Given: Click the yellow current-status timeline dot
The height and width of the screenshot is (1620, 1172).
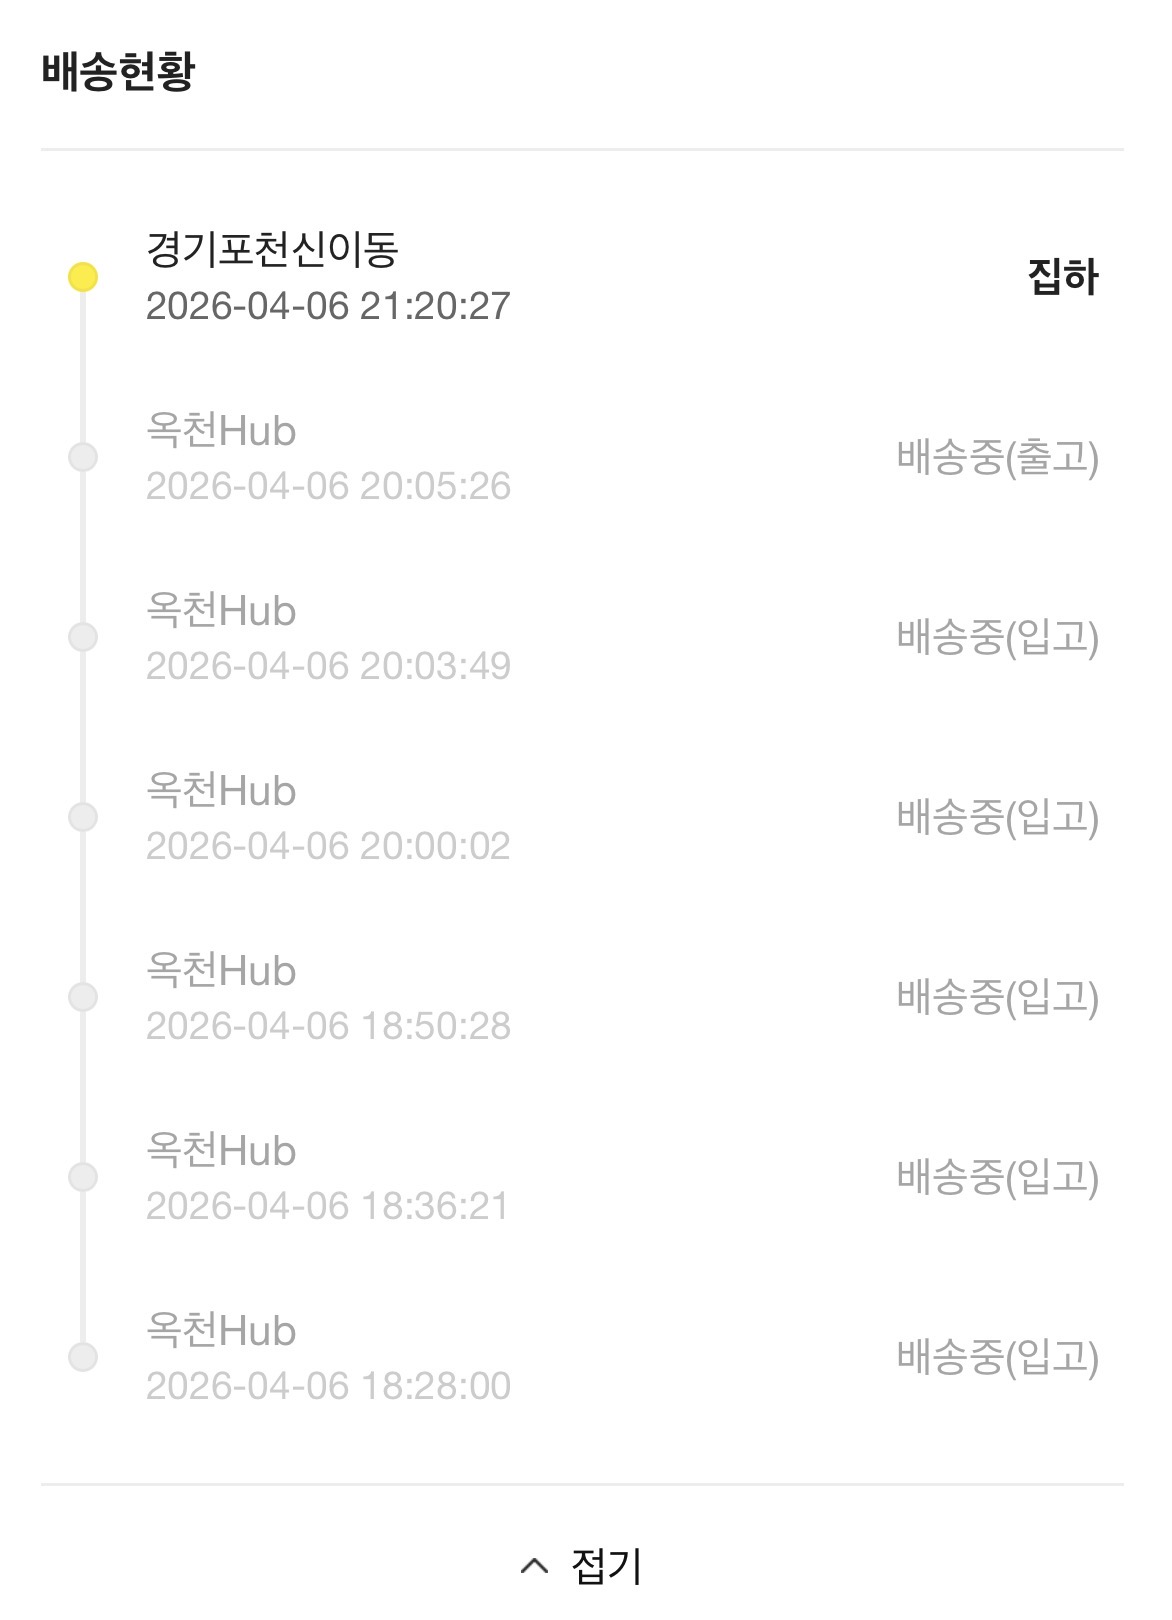Looking at the screenshot, I should [x=83, y=277].
